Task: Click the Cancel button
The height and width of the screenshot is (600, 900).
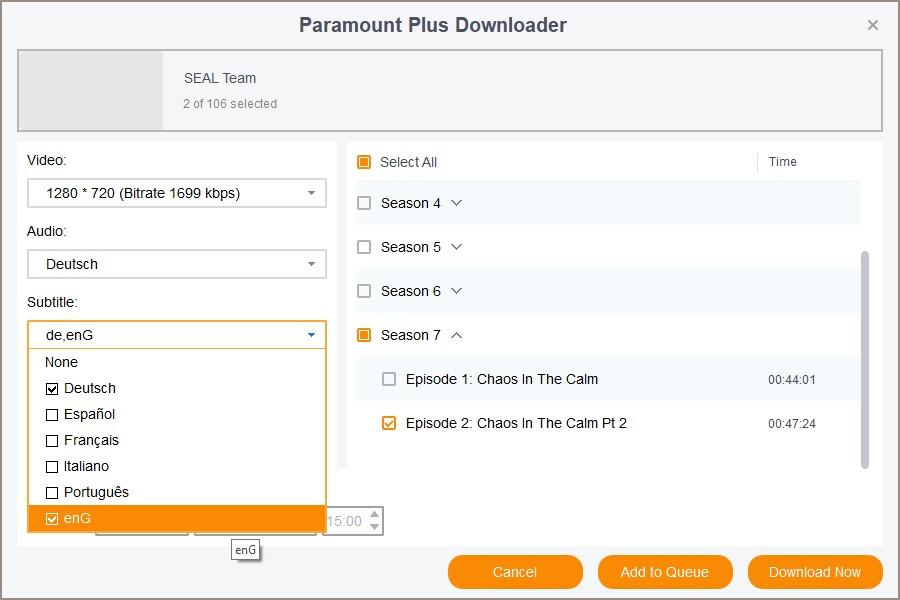Action: (x=515, y=572)
